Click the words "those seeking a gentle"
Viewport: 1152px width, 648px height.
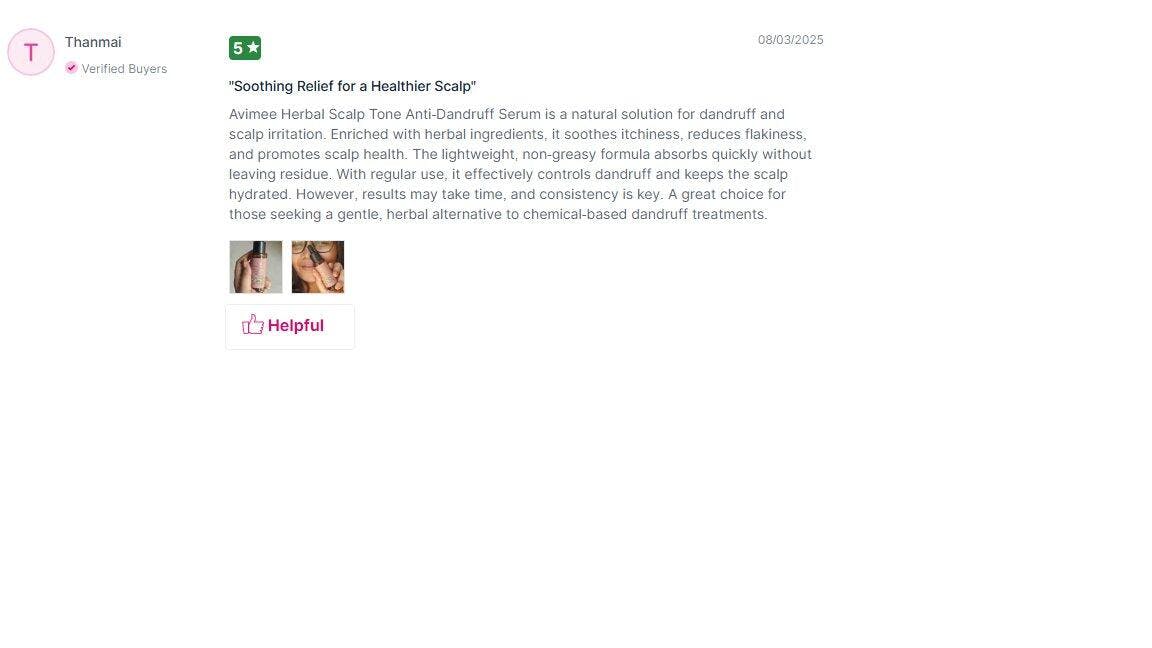(305, 215)
